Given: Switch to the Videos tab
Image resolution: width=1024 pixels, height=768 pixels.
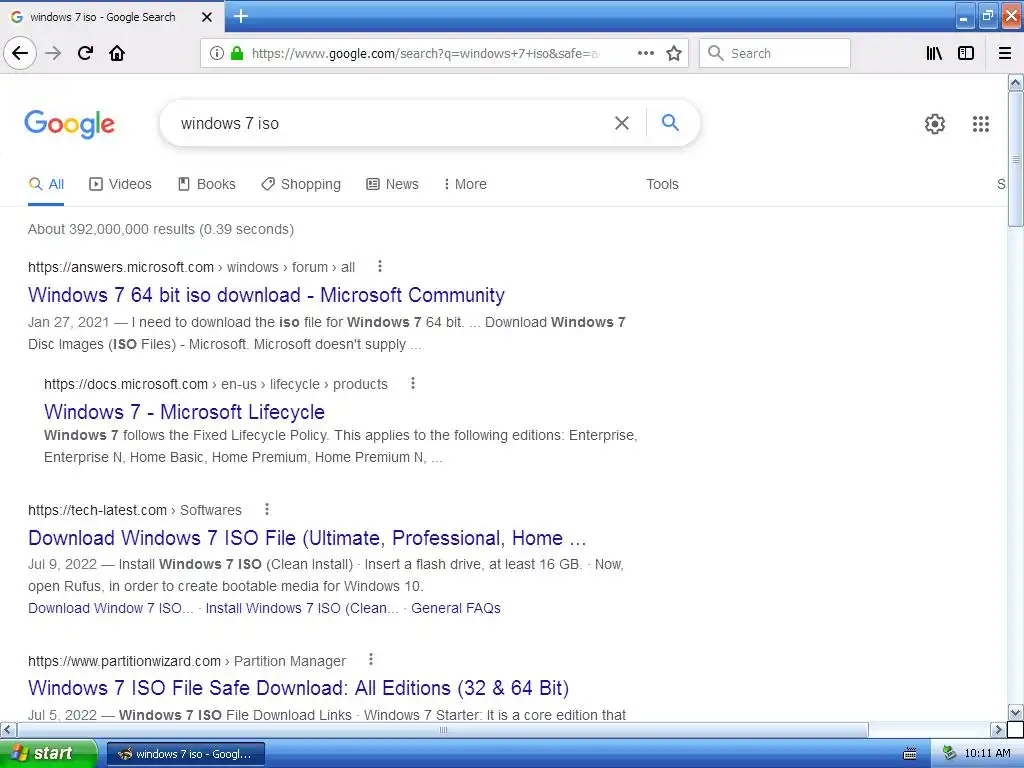Looking at the screenshot, I should [120, 184].
